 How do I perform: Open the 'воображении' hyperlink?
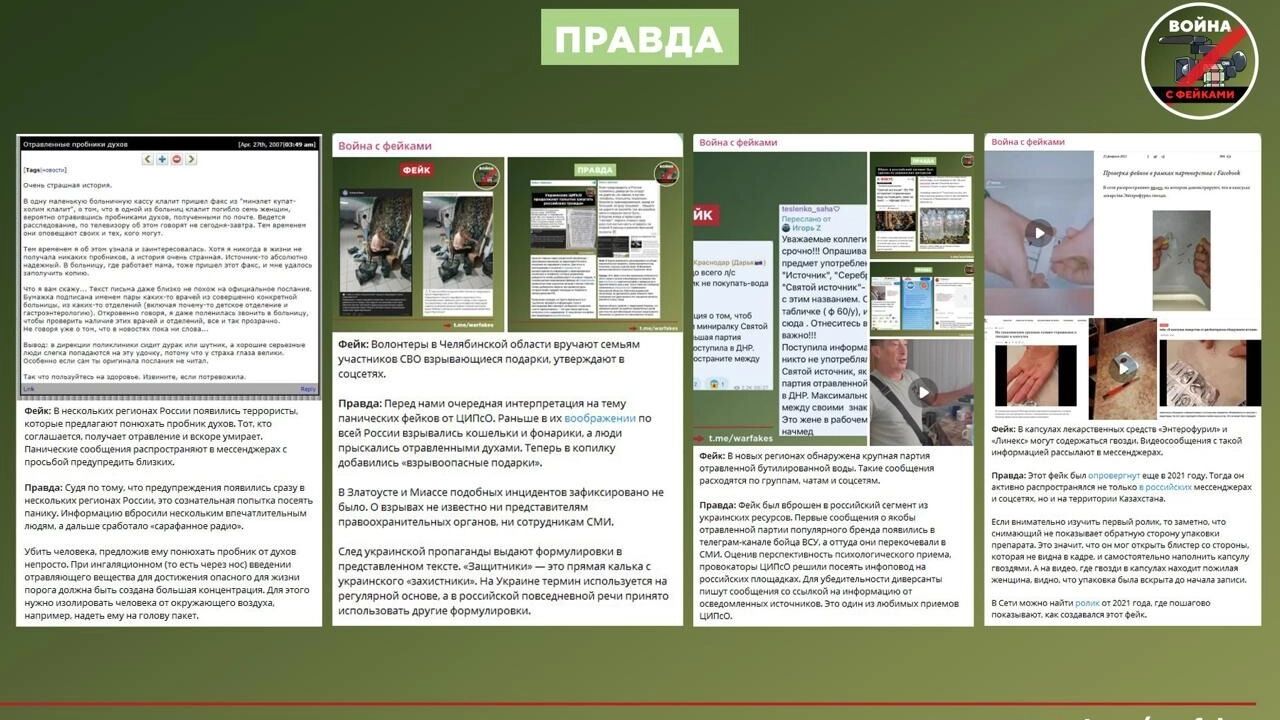tap(599, 418)
